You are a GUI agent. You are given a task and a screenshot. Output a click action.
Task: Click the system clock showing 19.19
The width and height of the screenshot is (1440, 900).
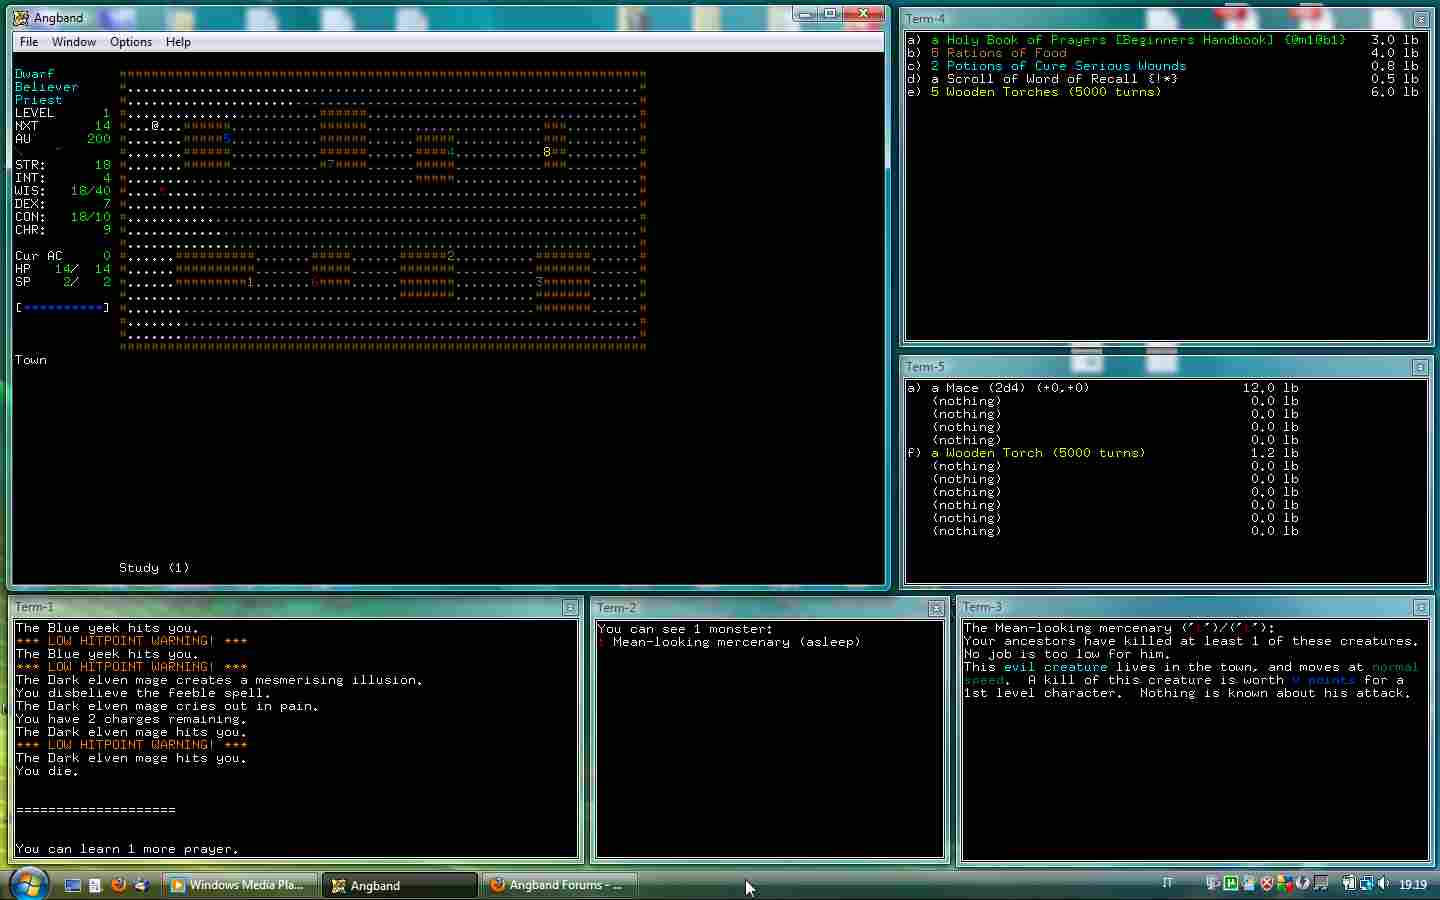[x=1412, y=885]
